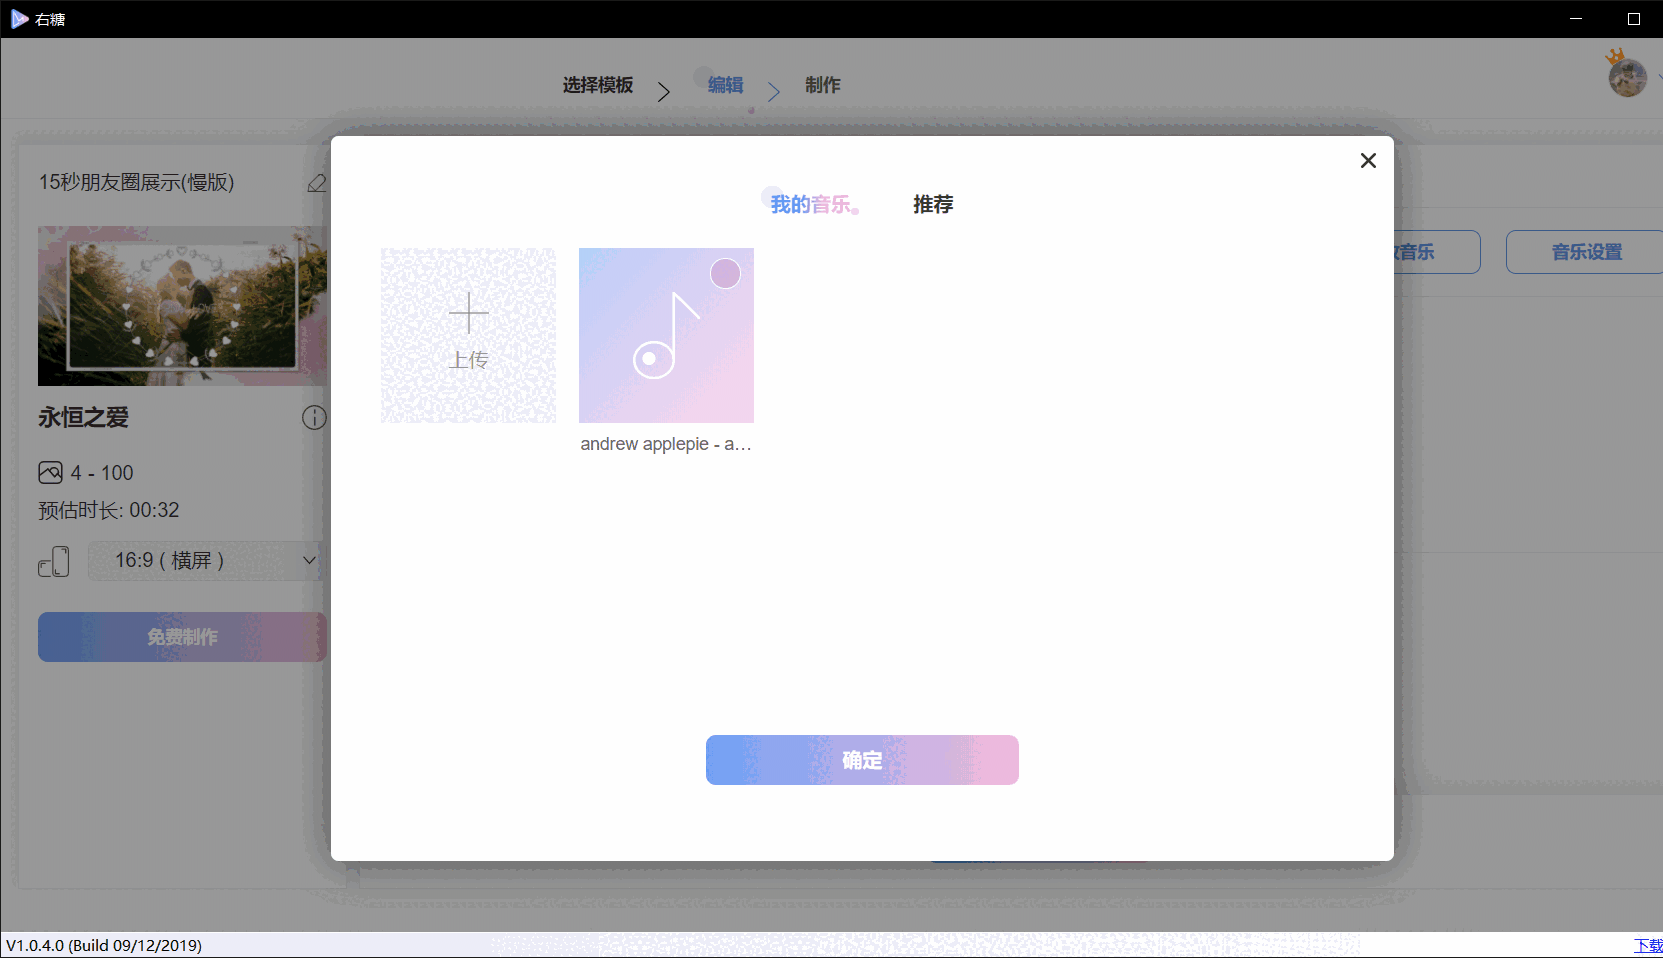Image resolution: width=1663 pixels, height=958 pixels.
Task: Click the gradient 免费制作 button
Action: click(x=181, y=637)
